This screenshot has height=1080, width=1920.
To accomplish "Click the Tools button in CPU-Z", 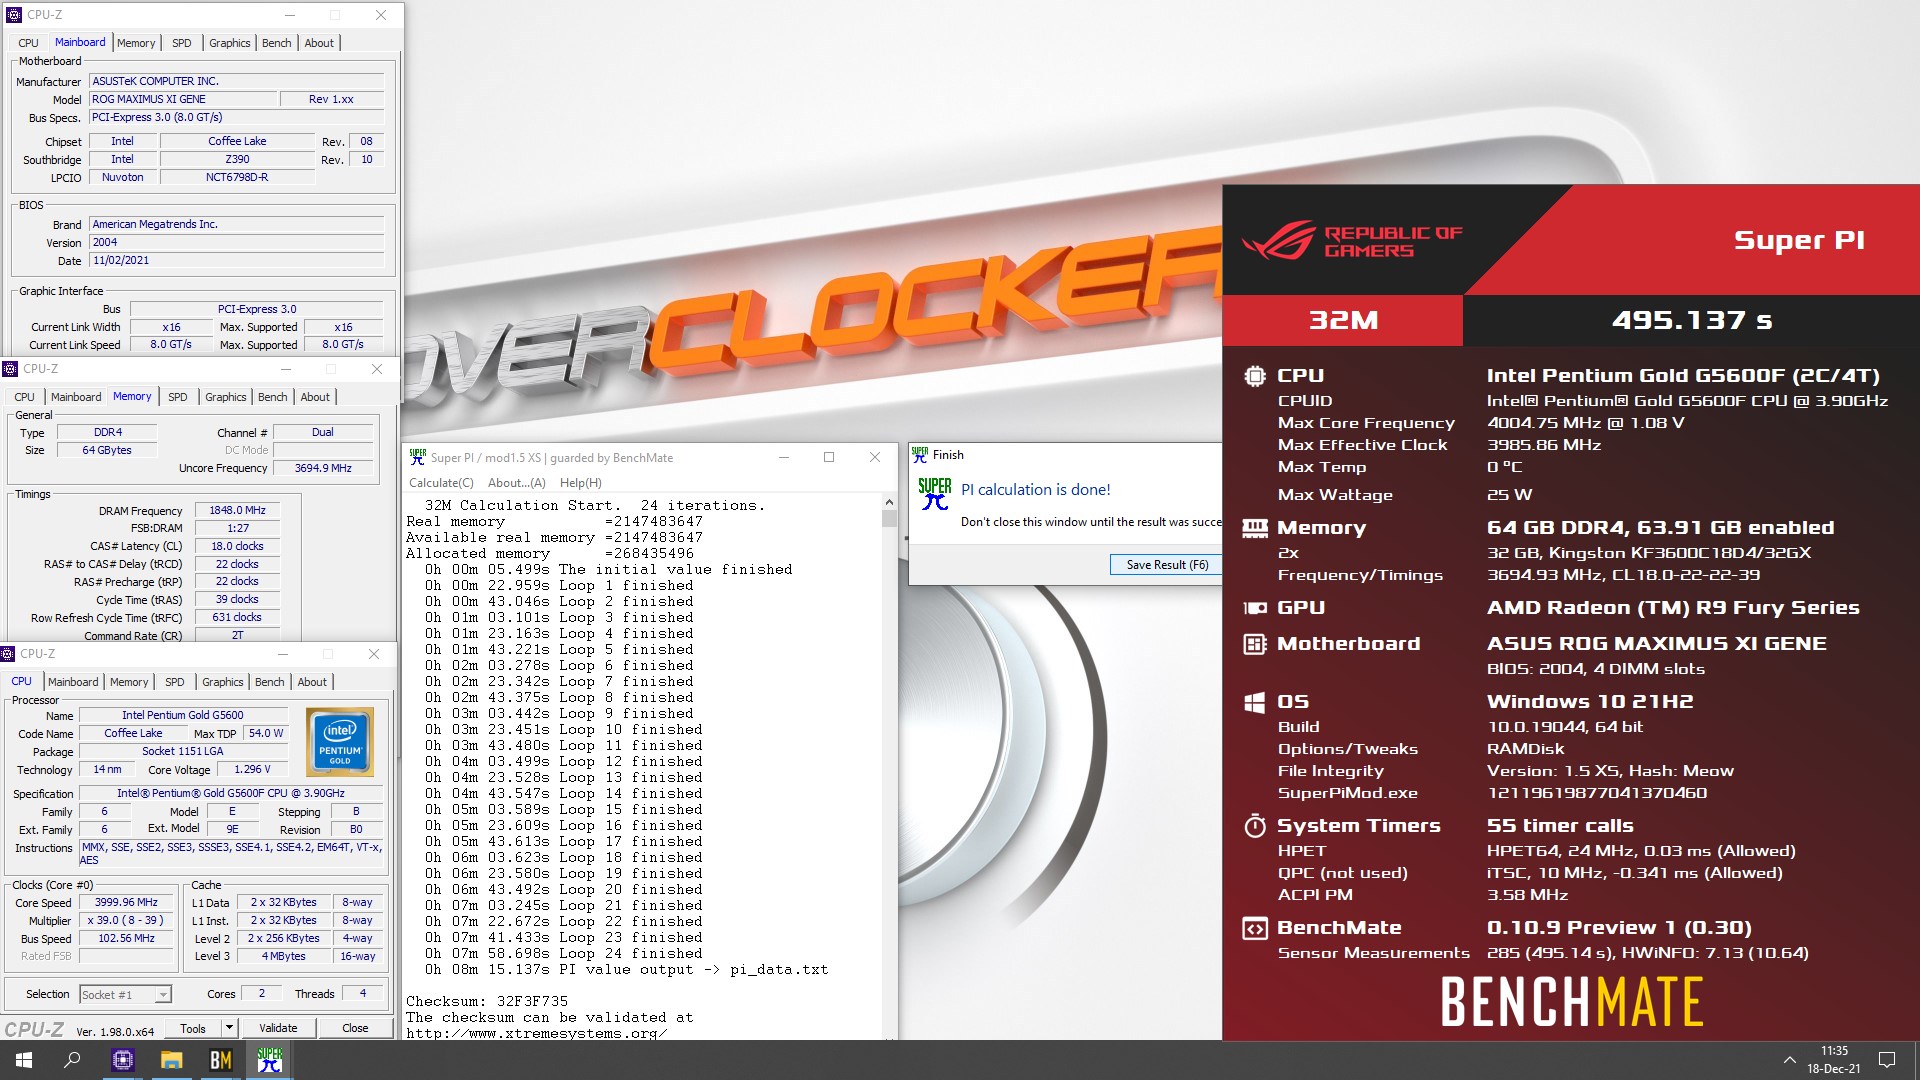I will point(193,1028).
